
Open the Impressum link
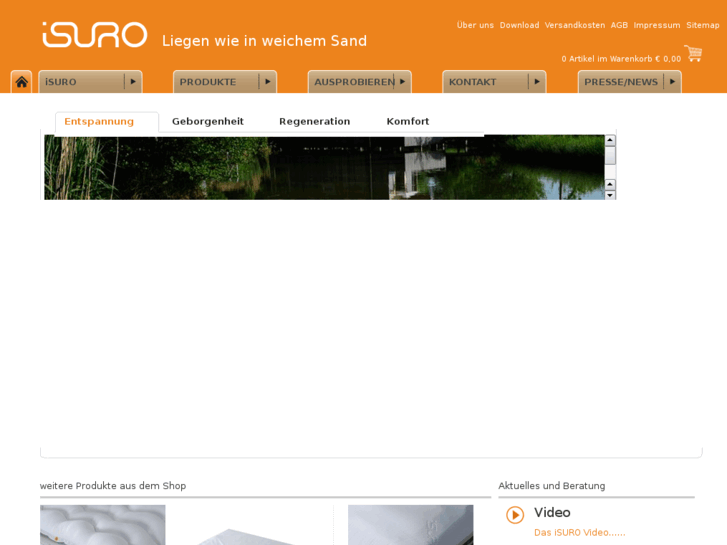657,25
